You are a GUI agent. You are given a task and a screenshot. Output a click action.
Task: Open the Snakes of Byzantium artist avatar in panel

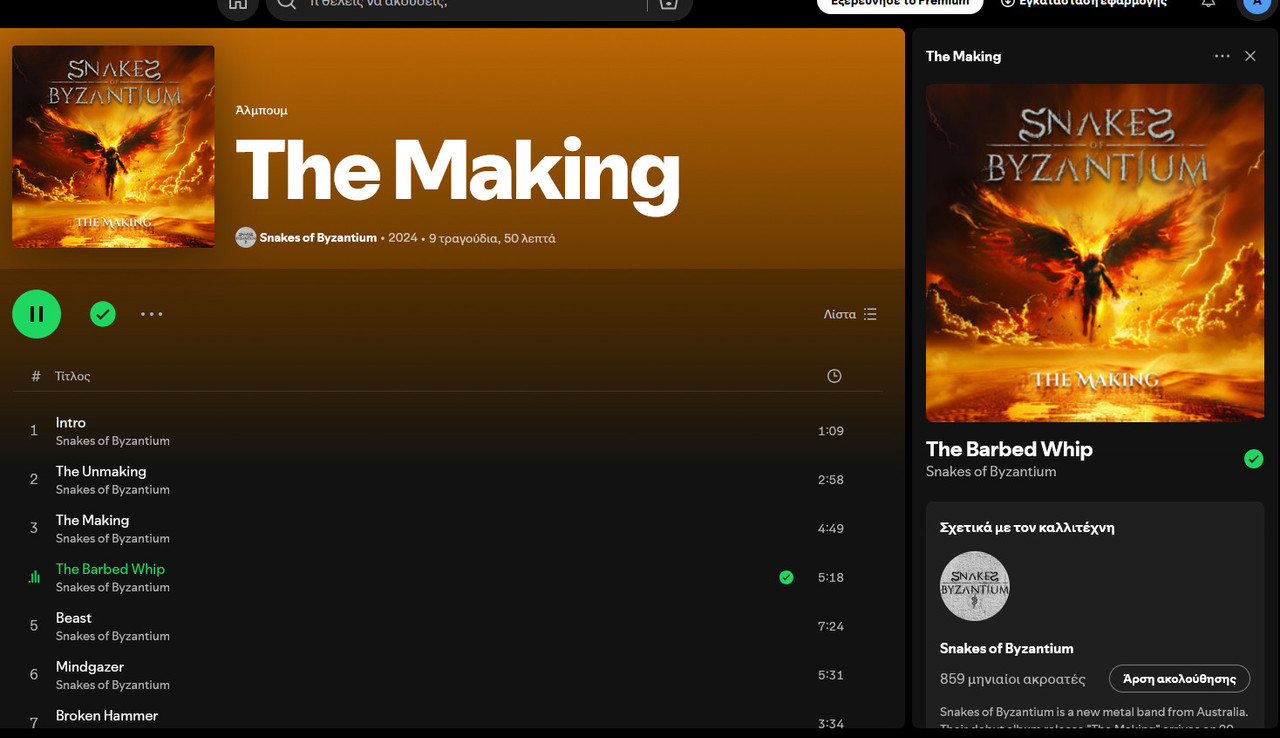[x=975, y=586]
